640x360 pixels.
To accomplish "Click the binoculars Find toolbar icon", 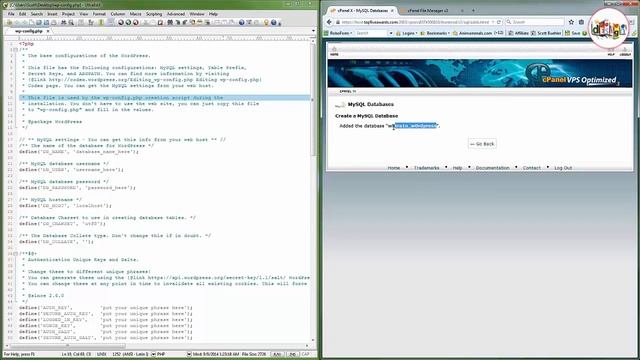I will 64,22.
